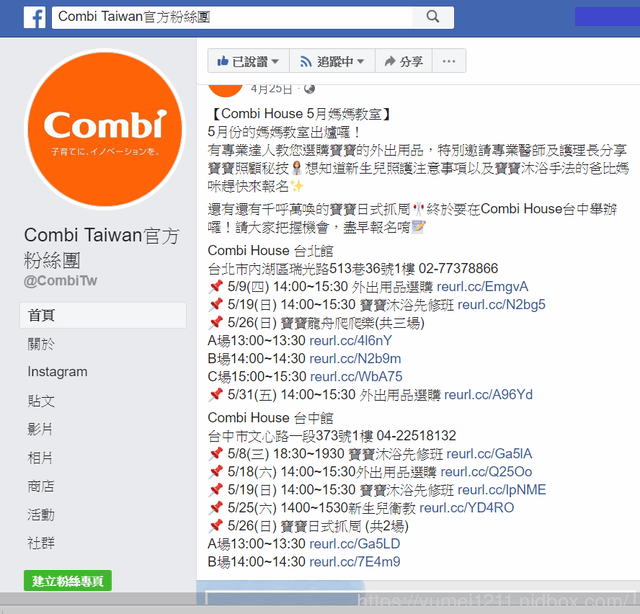
Task: Click the green 建立粉絲專頁 button
Action: tap(68, 581)
